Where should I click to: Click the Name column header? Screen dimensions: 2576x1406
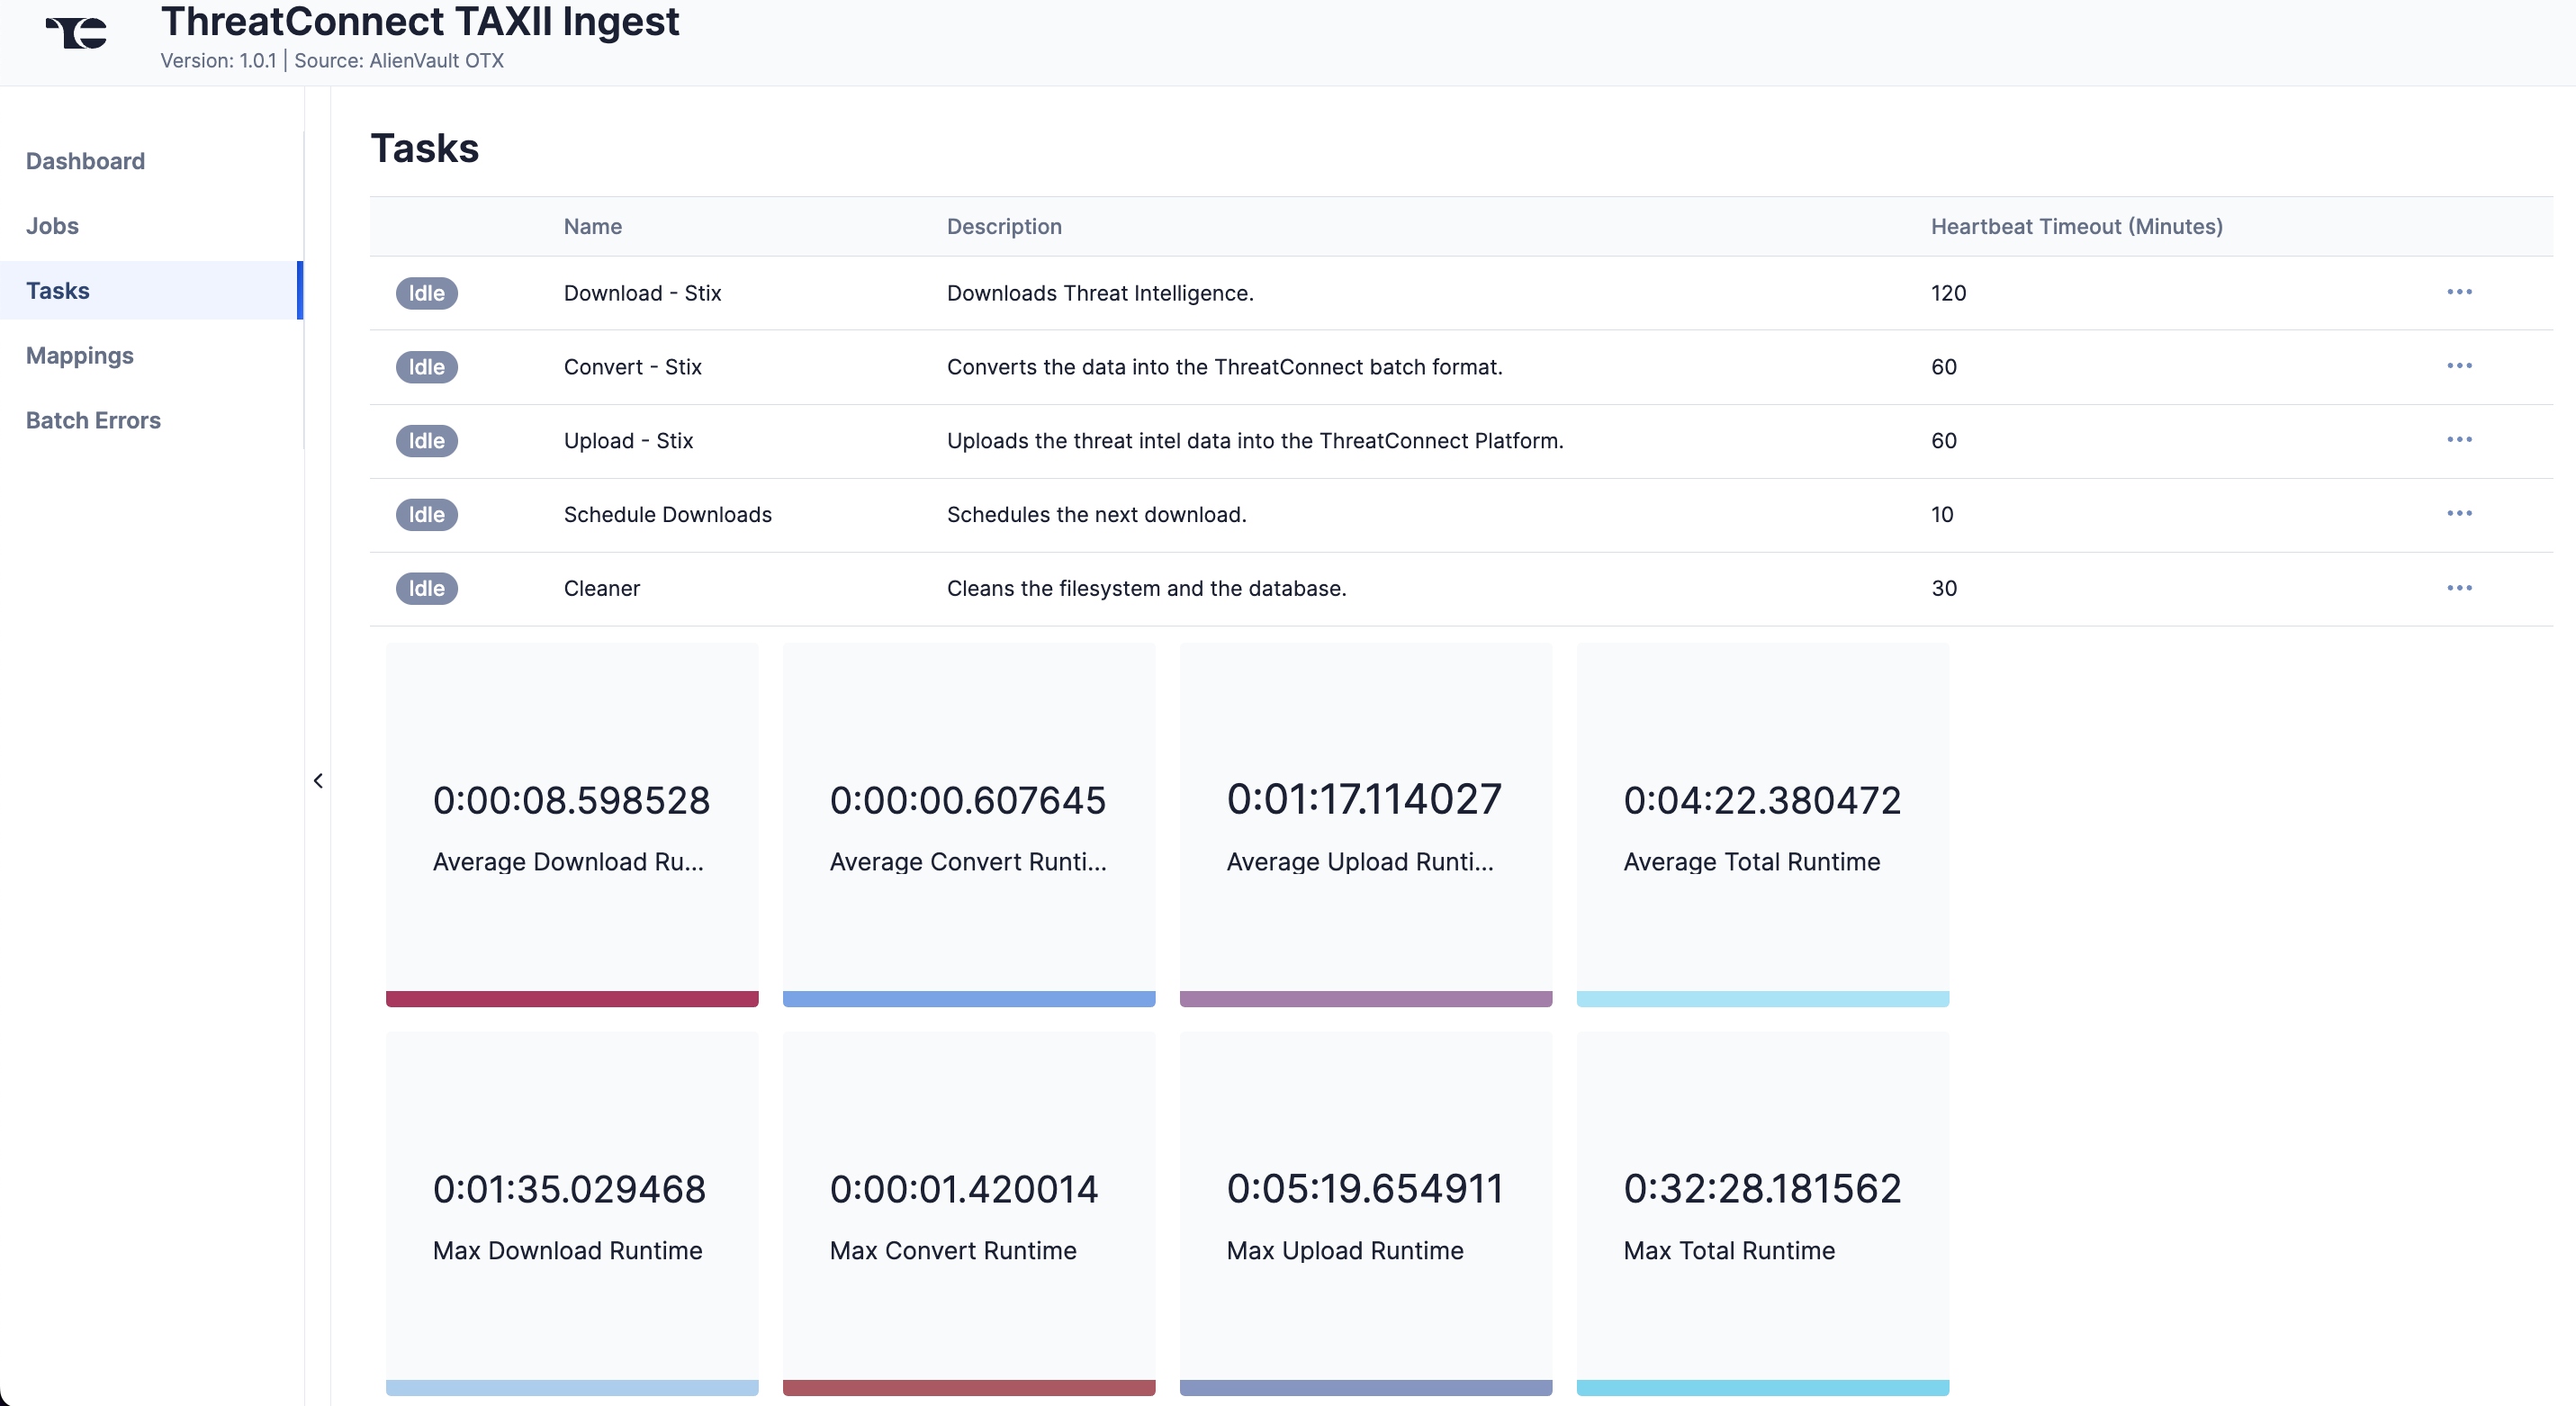click(x=593, y=227)
